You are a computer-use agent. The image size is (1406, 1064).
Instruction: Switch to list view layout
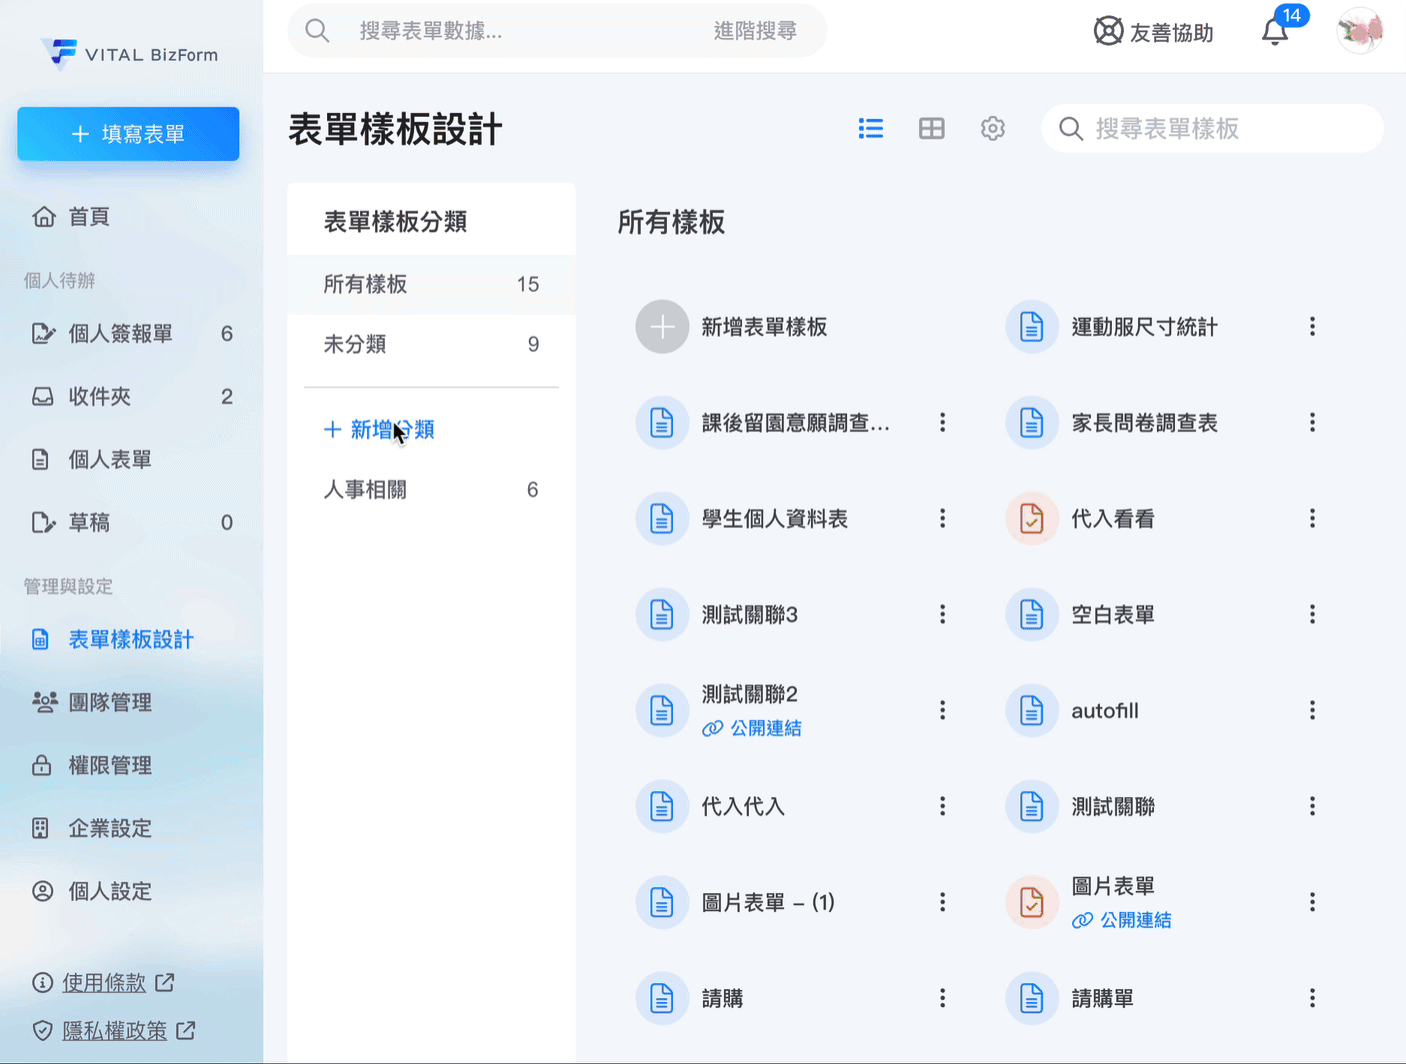(870, 128)
